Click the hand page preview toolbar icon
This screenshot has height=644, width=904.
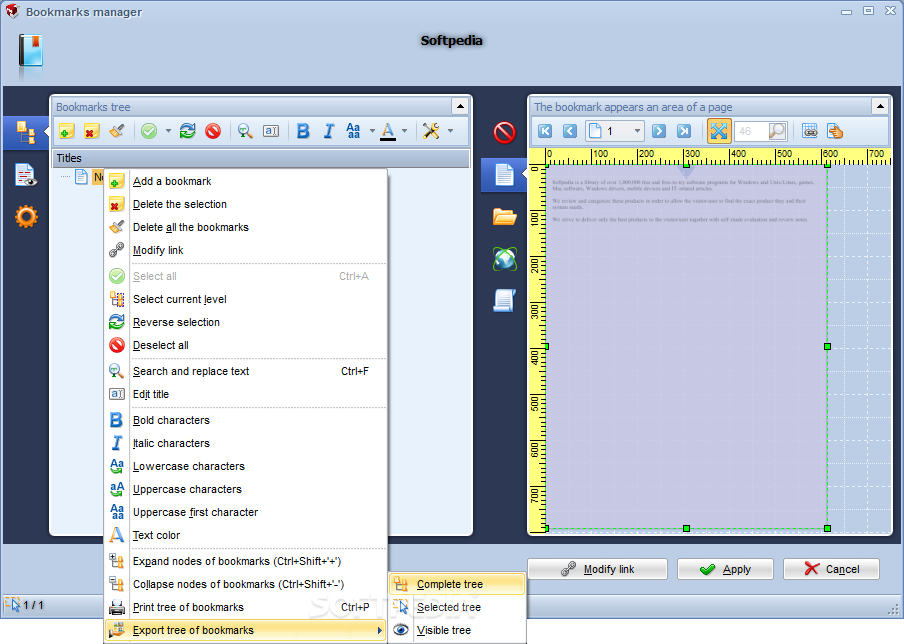click(835, 131)
